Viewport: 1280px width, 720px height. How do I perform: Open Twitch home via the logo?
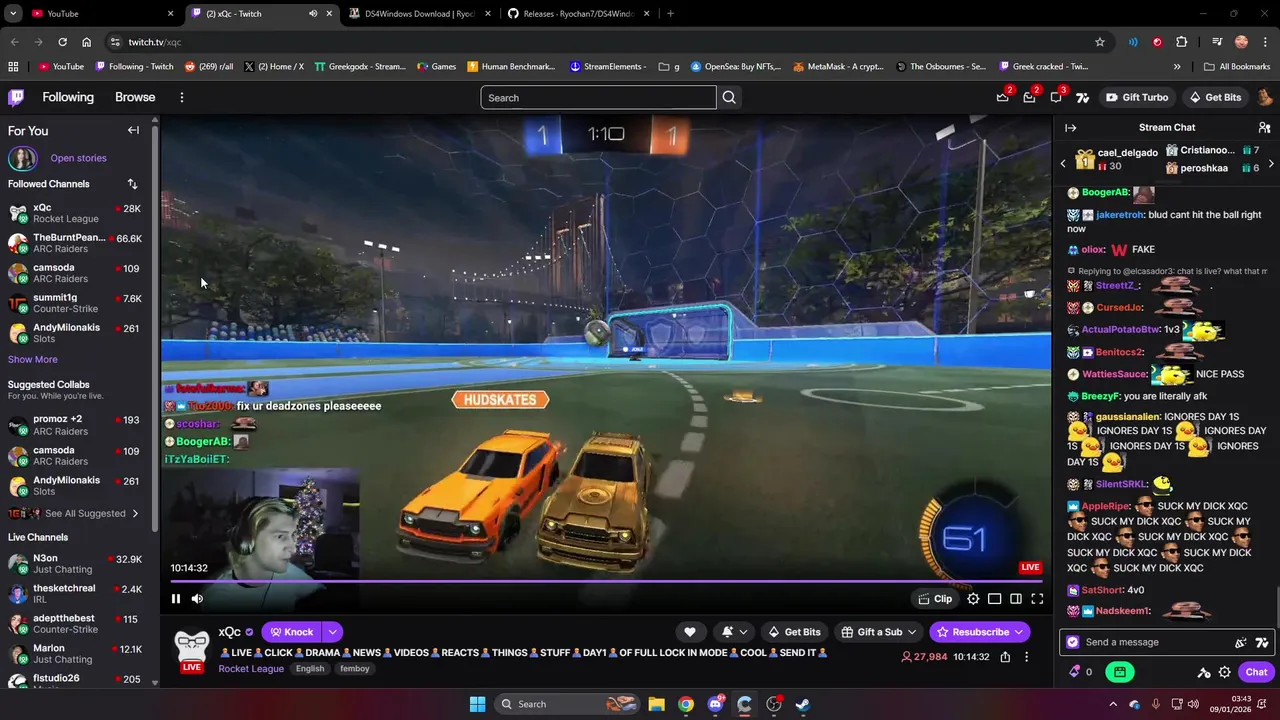16,97
